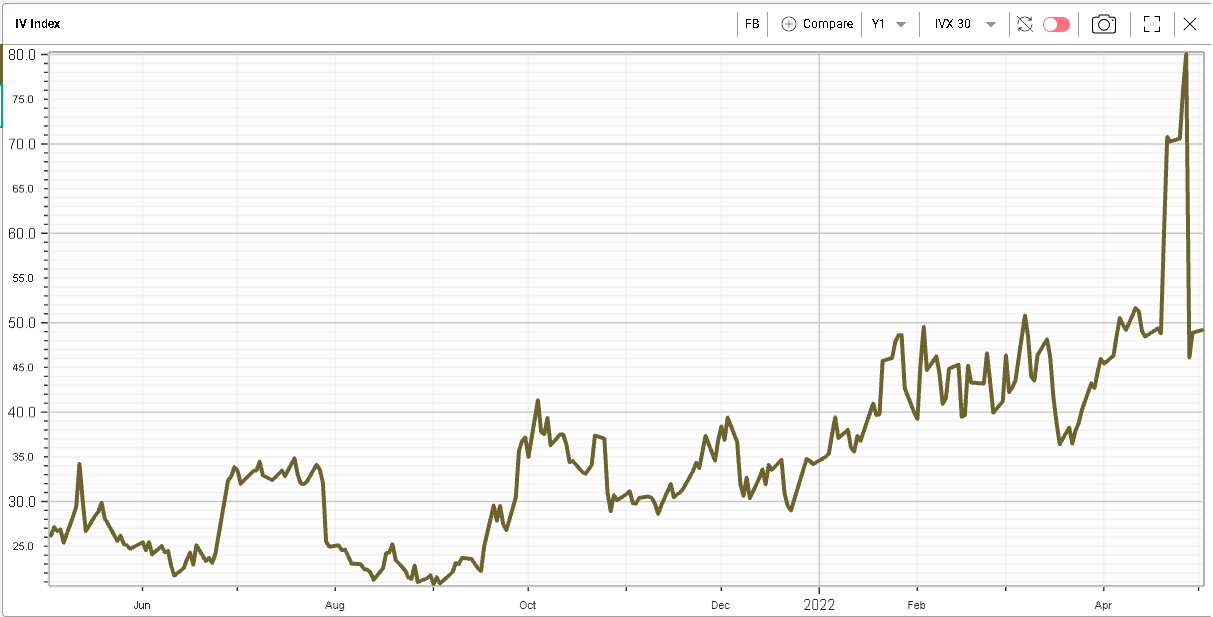1213x617 pixels.
Task: Select the IV Index panel title
Action: [x=38, y=24]
